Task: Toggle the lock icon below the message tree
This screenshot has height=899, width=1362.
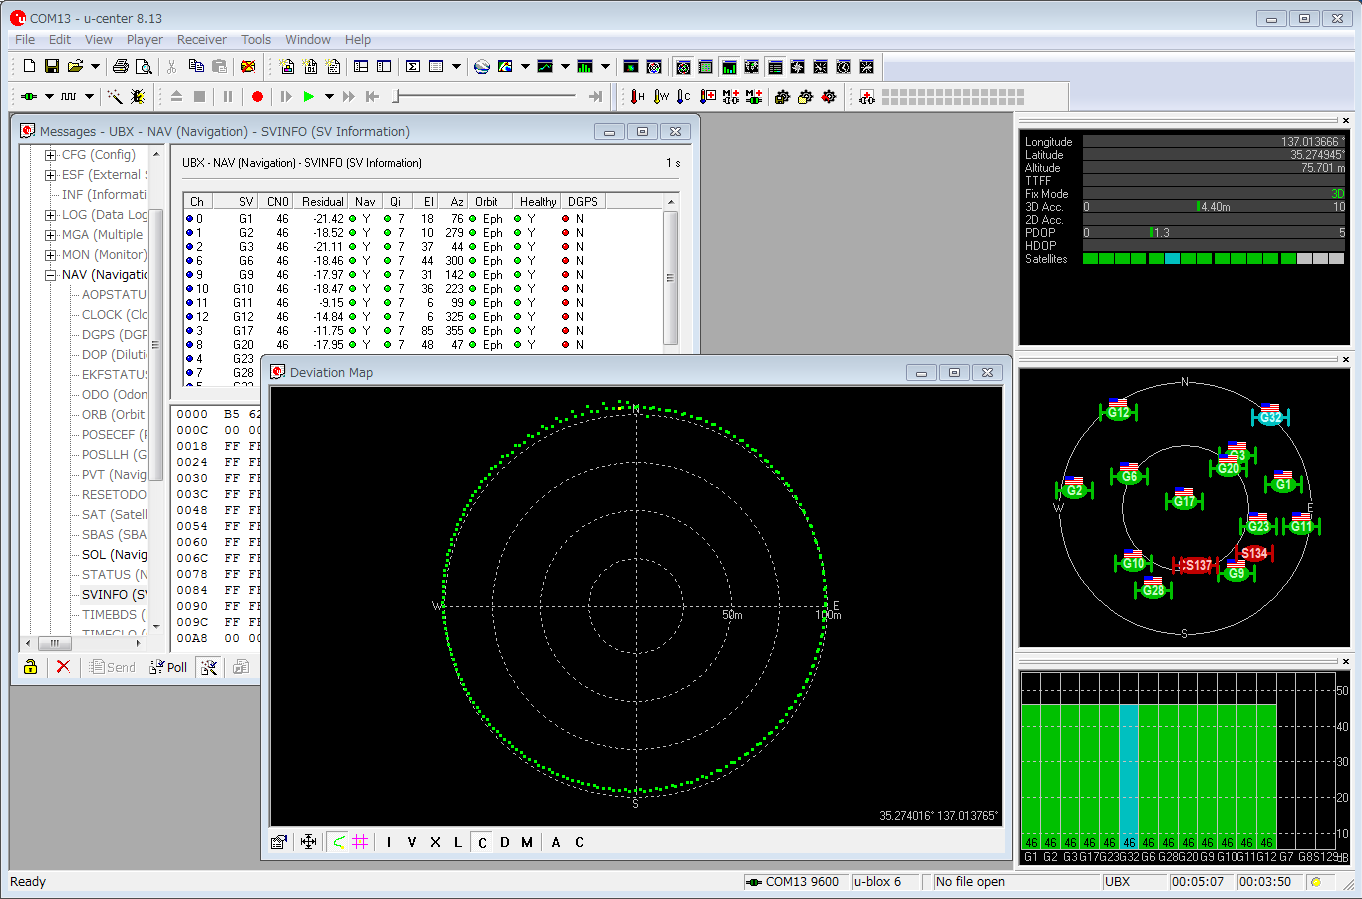Action: coord(29,666)
